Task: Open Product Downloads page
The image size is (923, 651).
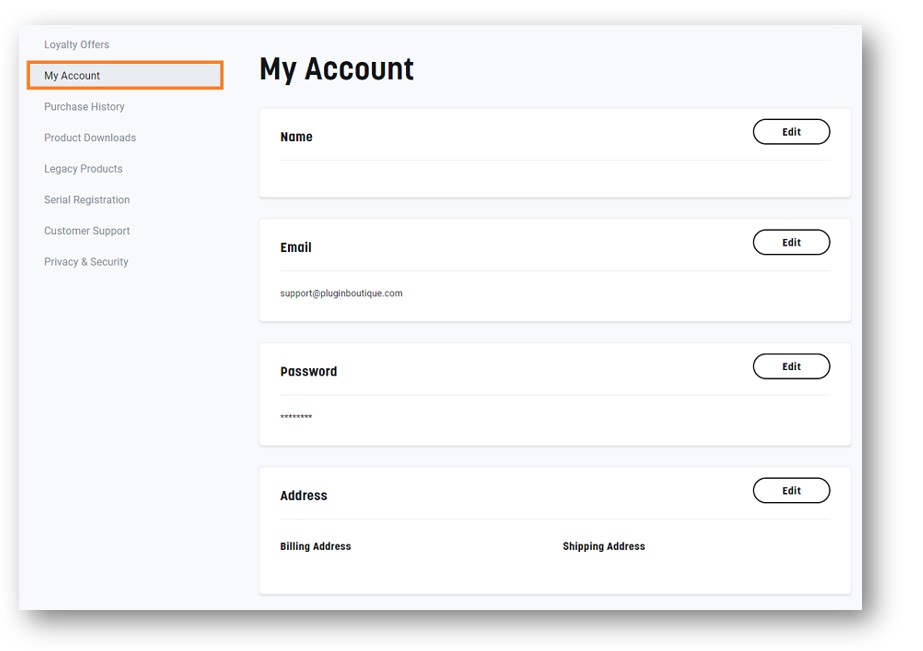Action: pyautogui.click(x=90, y=138)
